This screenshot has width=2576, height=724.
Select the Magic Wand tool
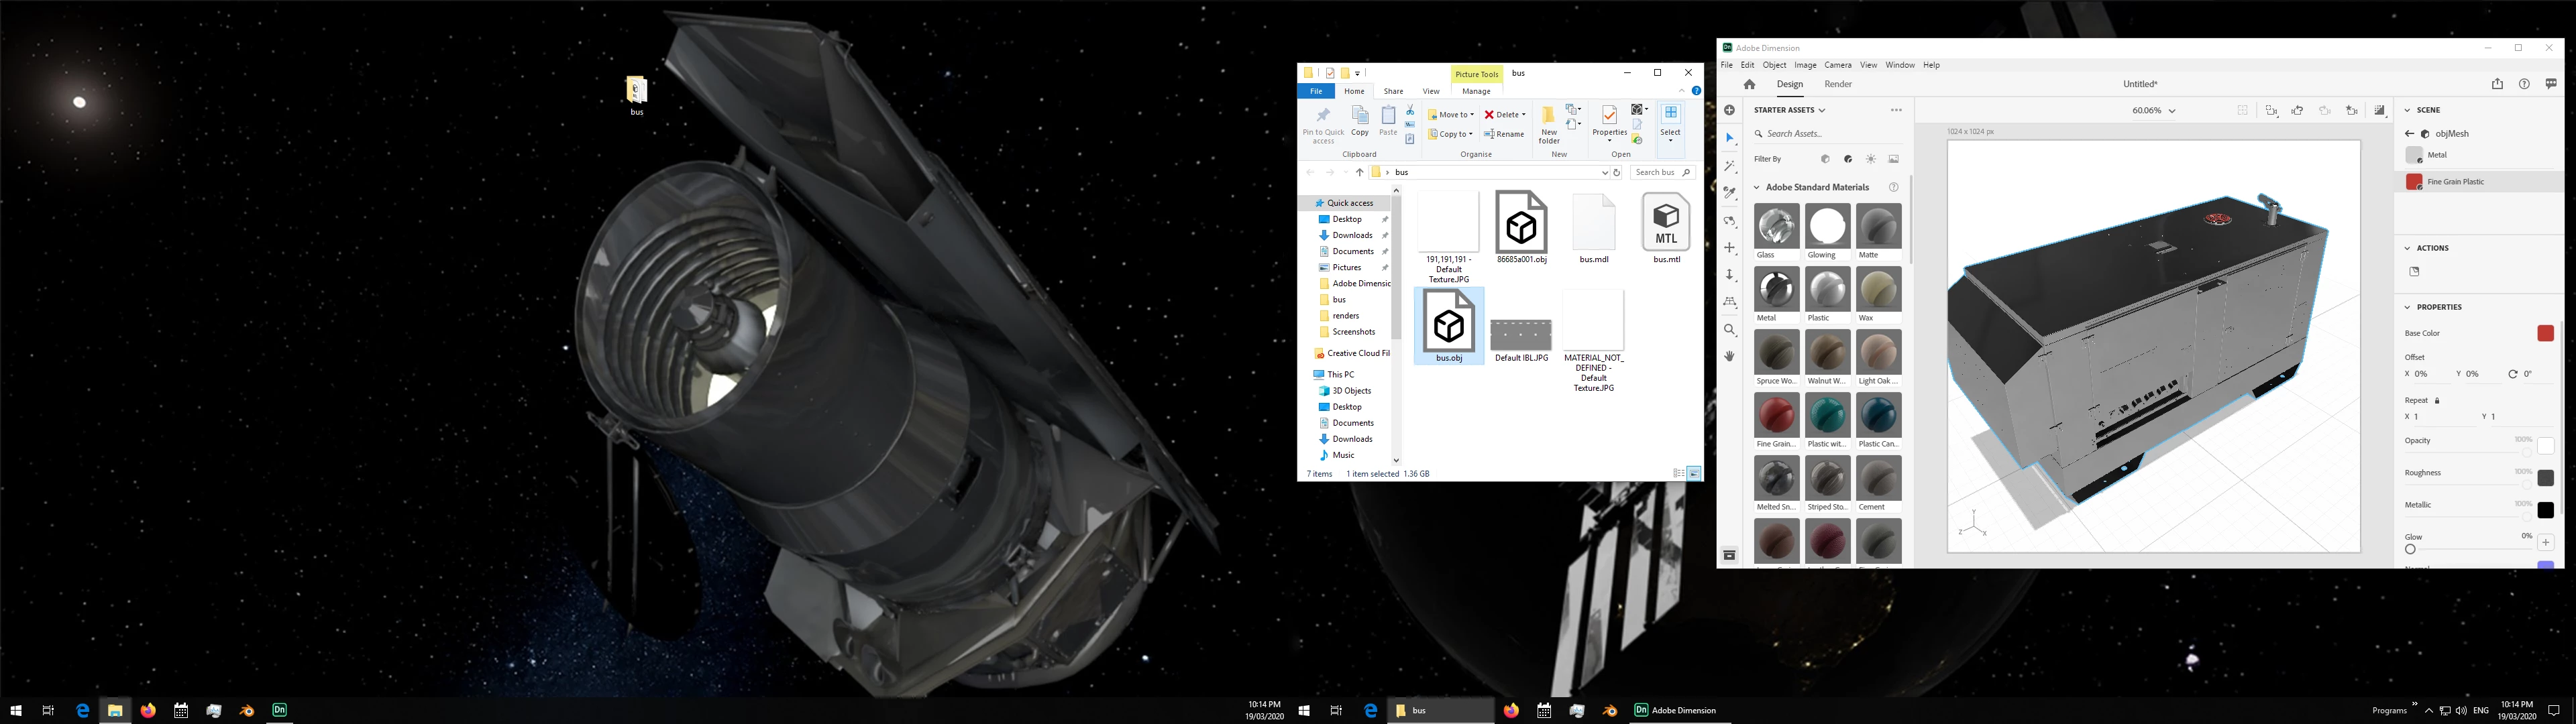tap(1730, 166)
